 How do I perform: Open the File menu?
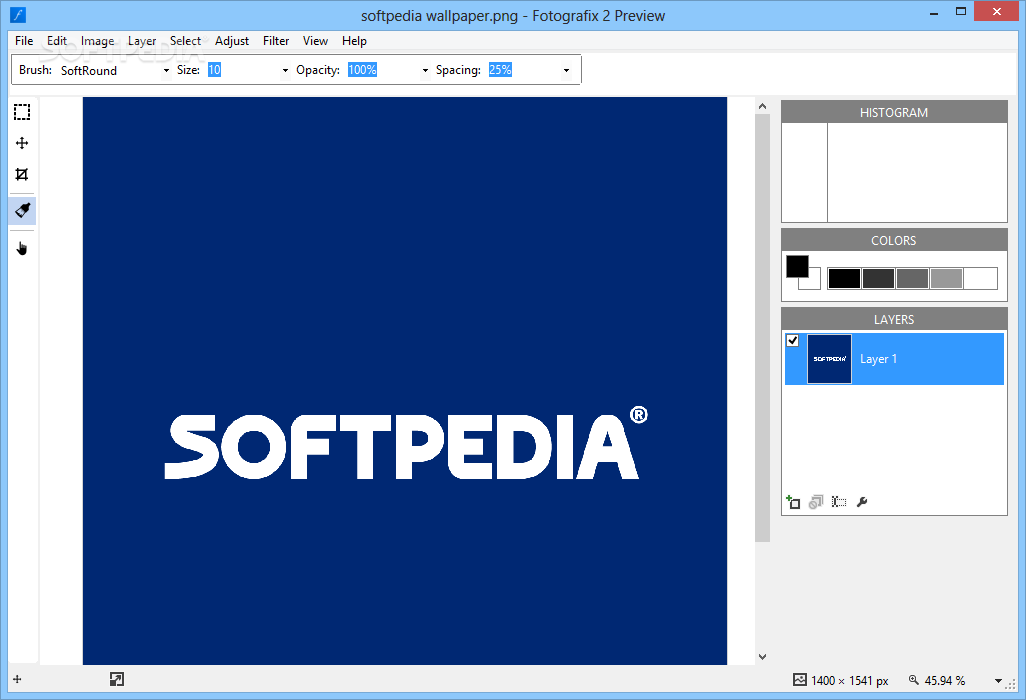tap(24, 41)
